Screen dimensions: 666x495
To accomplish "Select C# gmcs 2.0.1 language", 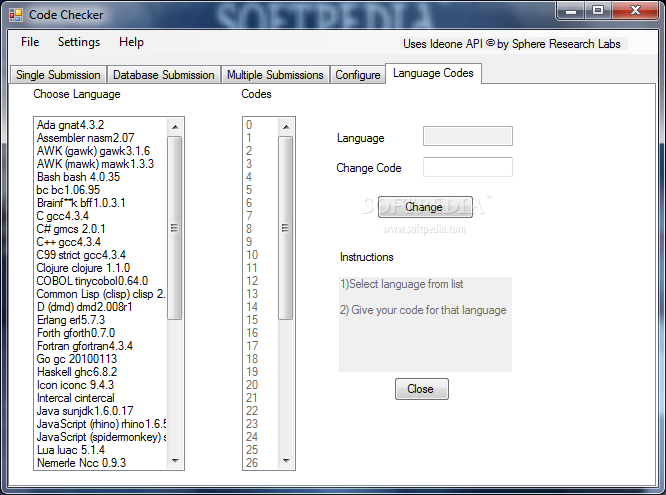I will (x=101, y=229).
